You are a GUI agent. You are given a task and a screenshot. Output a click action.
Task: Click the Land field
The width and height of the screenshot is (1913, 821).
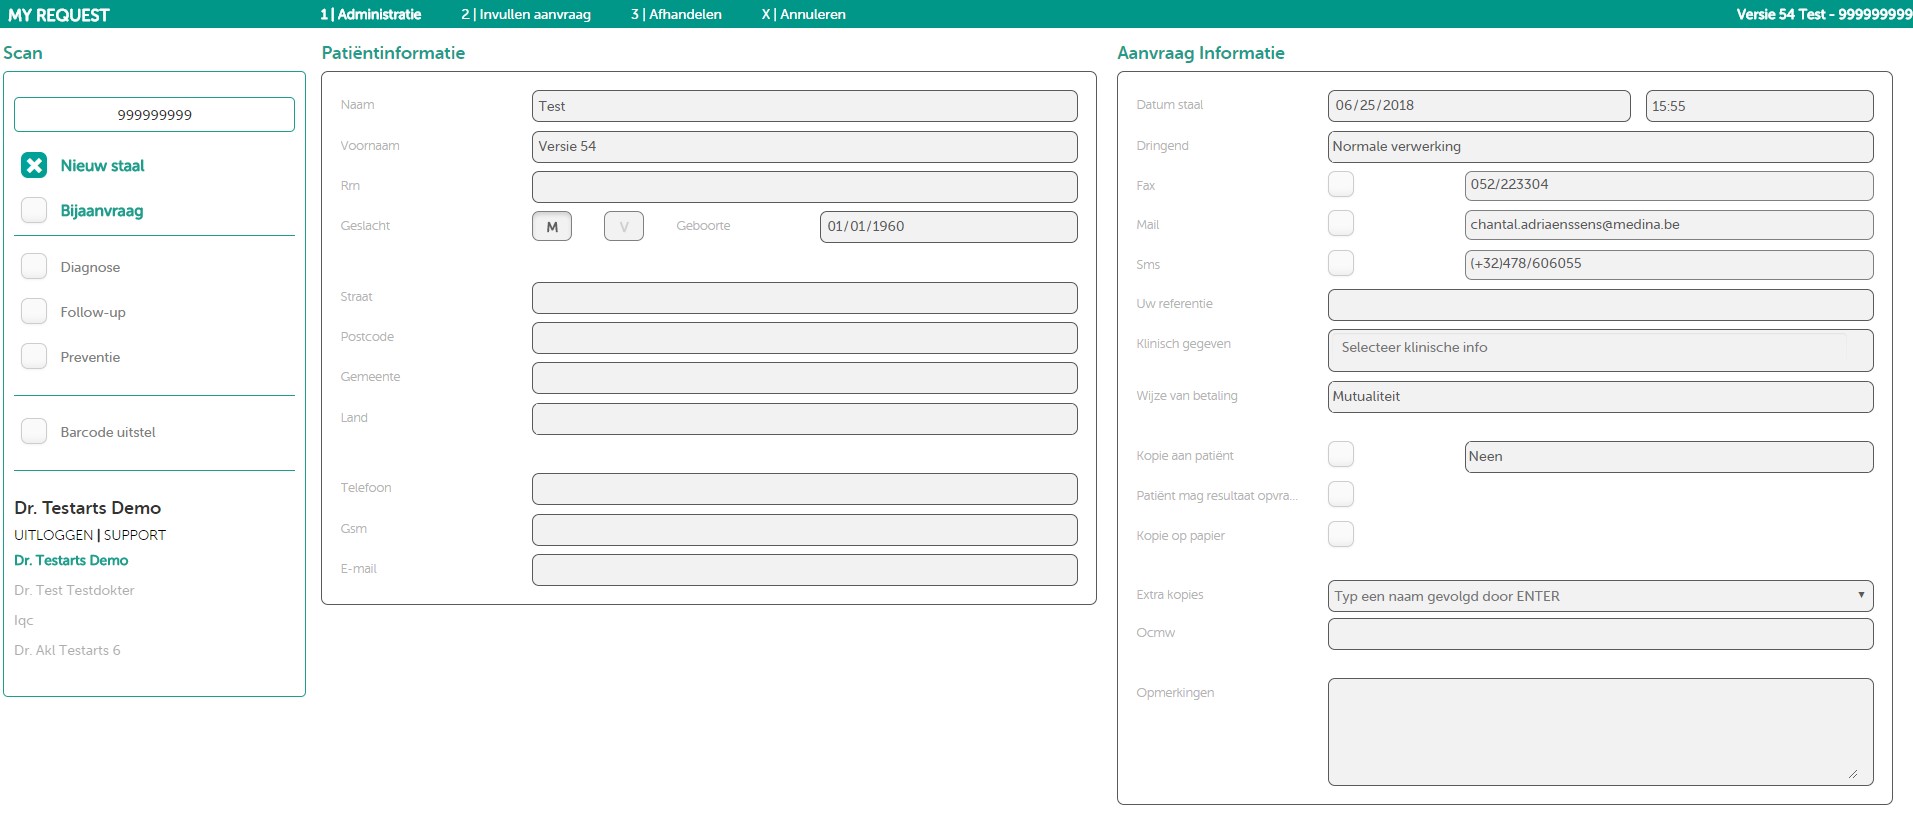[x=805, y=419]
